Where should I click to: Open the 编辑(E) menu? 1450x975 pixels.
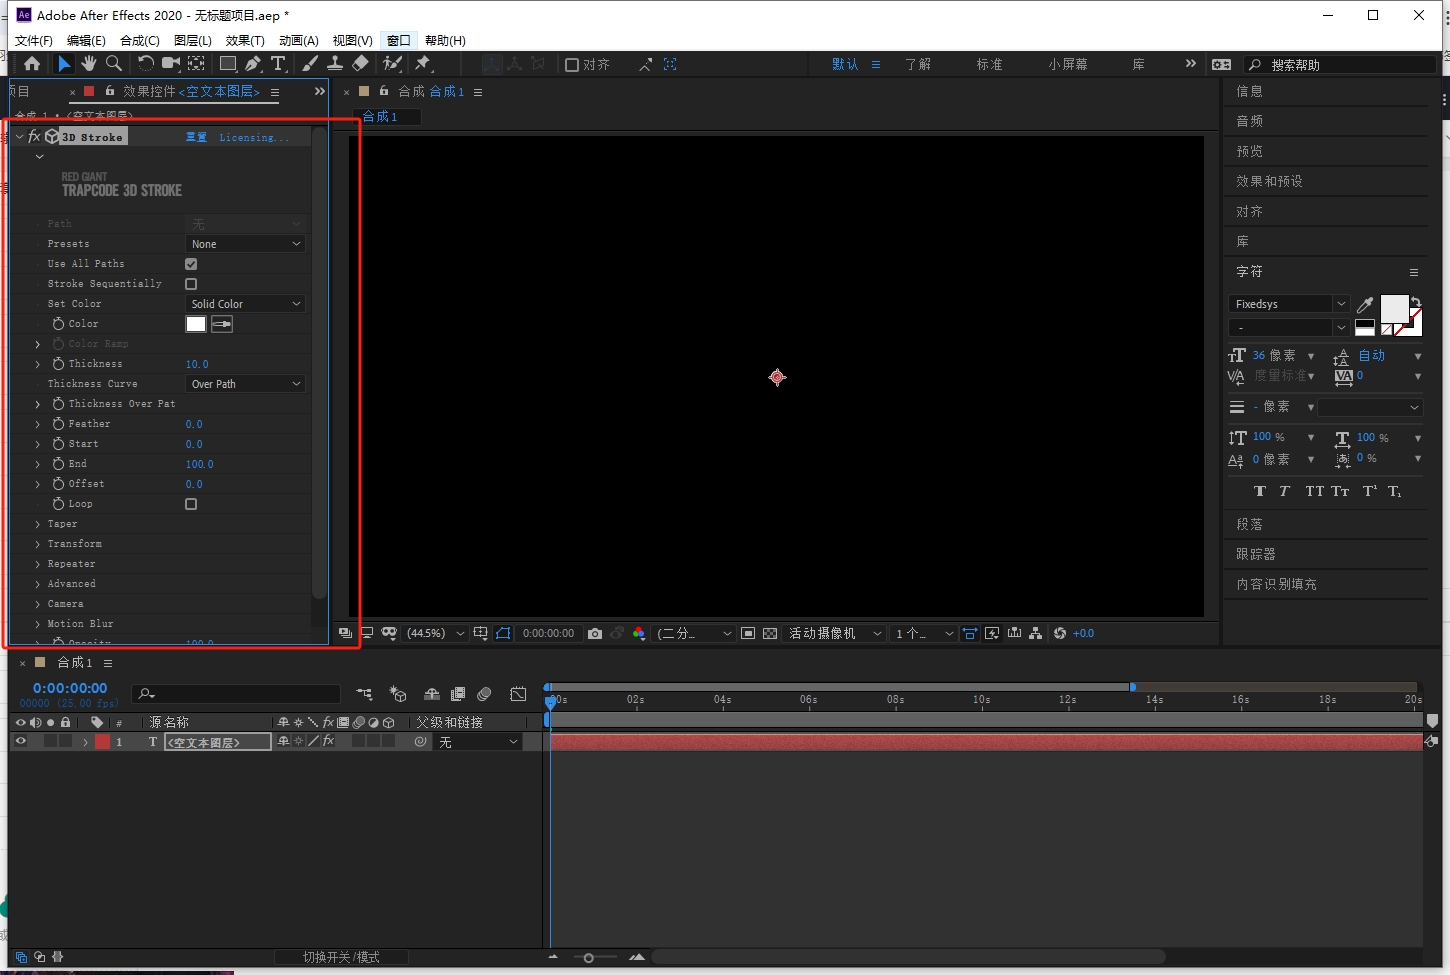pyautogui.click(x=86, y=40)
